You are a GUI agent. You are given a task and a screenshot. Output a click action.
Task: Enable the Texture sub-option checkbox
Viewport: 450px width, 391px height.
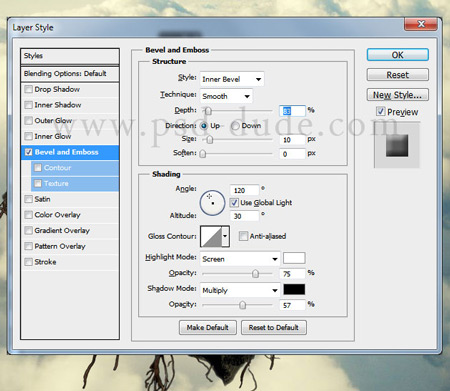[38, 183]
